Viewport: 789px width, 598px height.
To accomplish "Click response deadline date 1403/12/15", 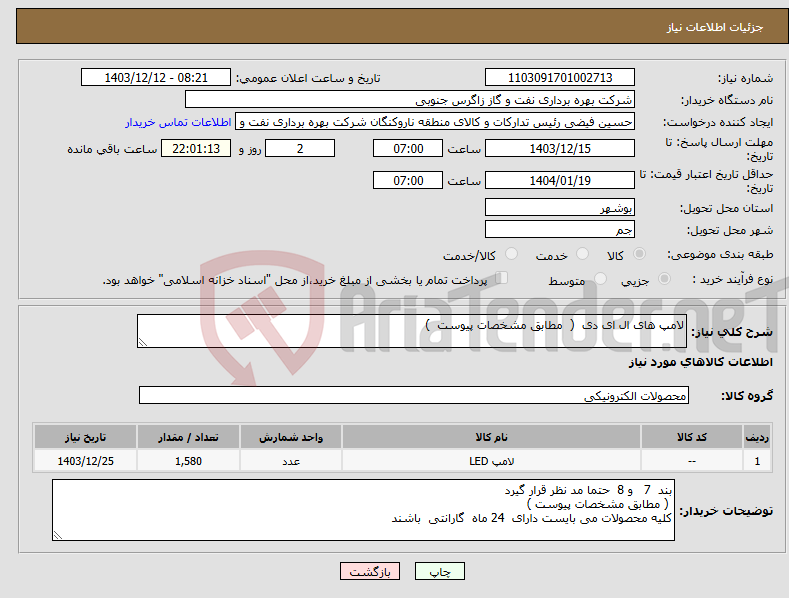I will (560, 148).
